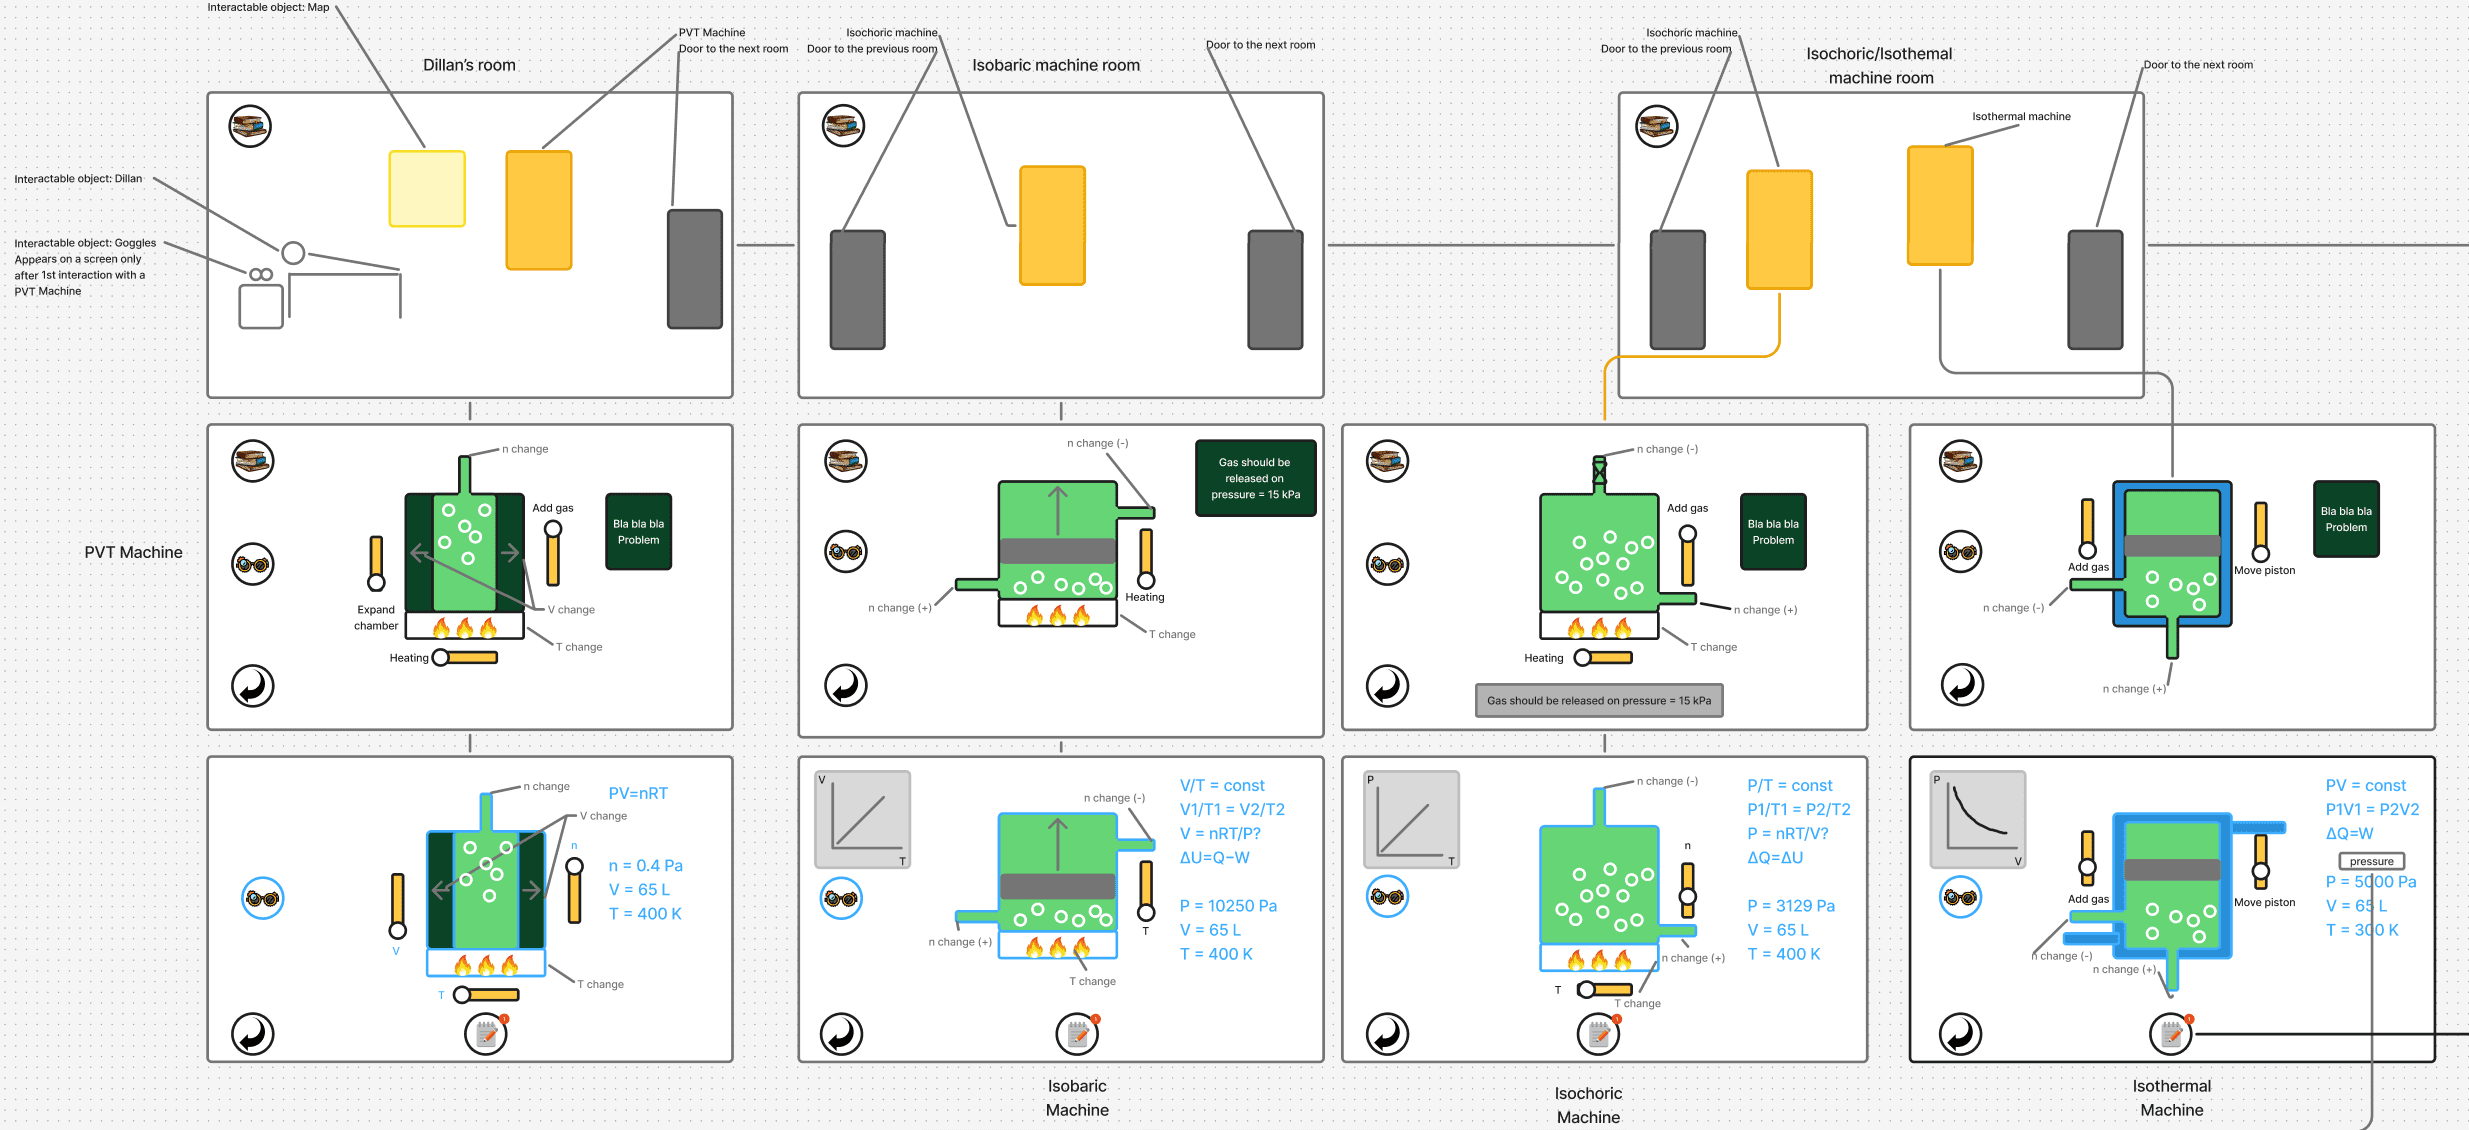Click the books icon in Isobaric machine room
This screenshot has width=2469, height=1130.
click(843, 126)
